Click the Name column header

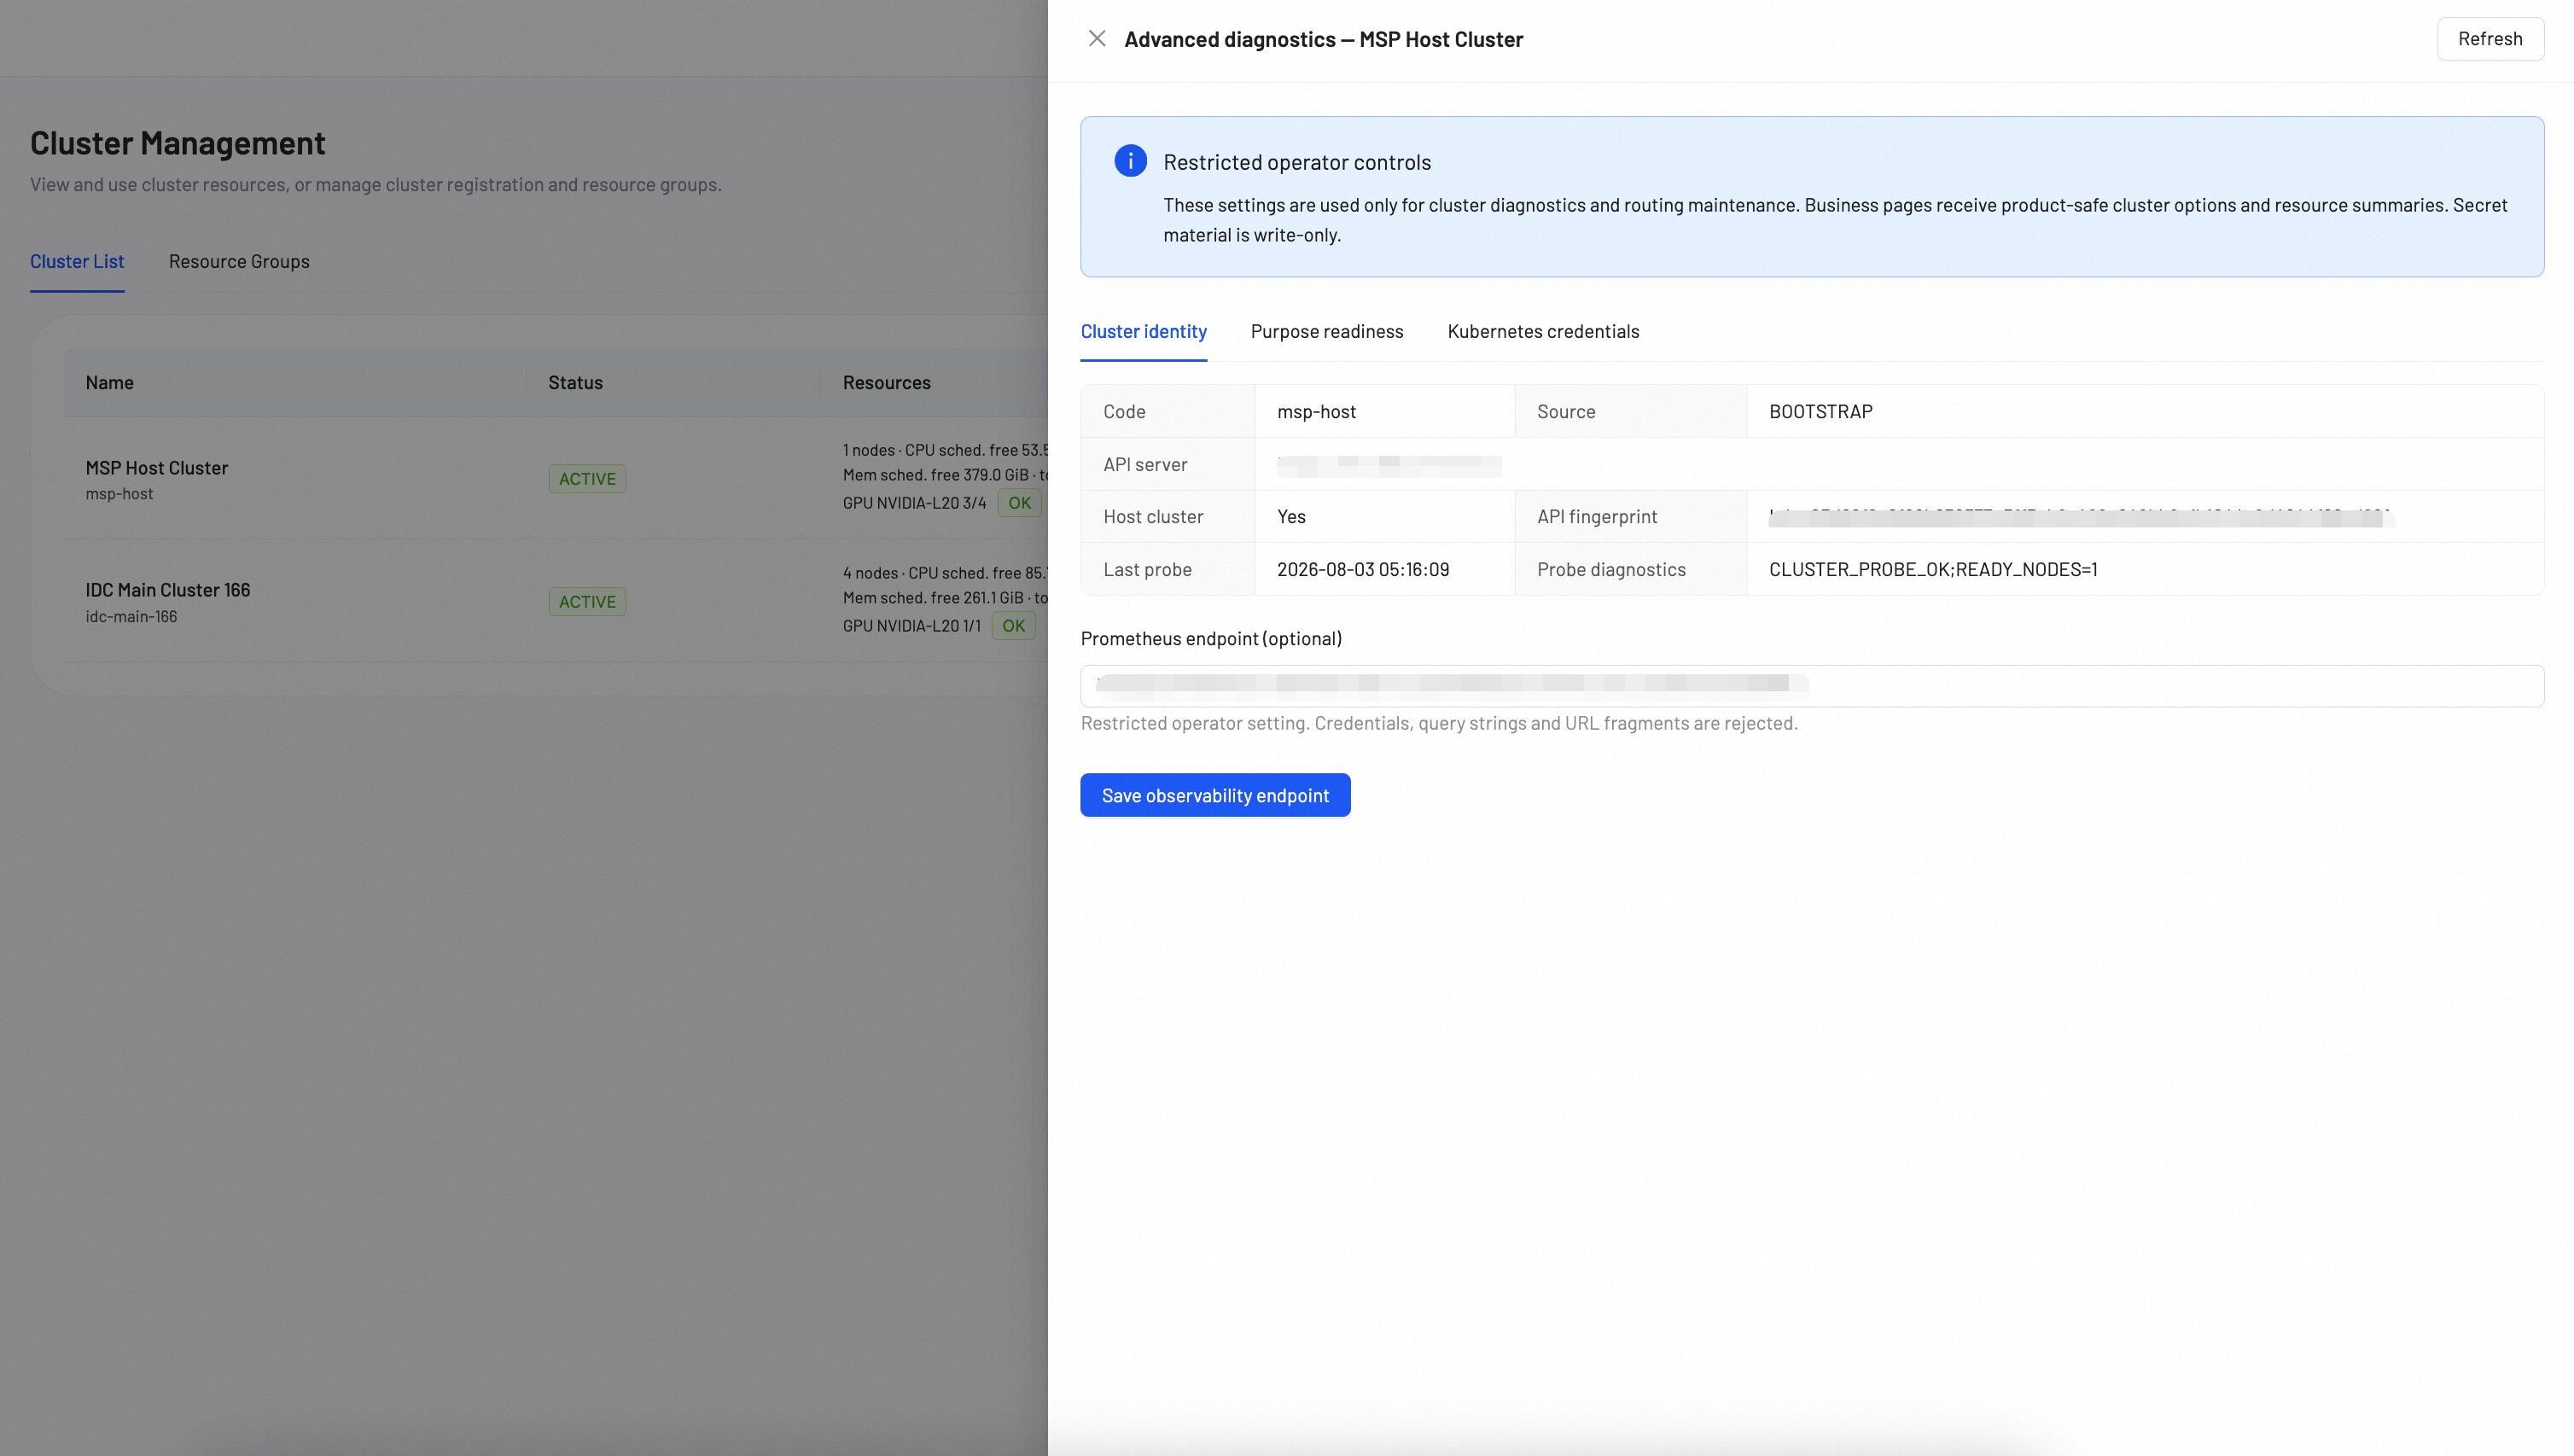[109, 383]
